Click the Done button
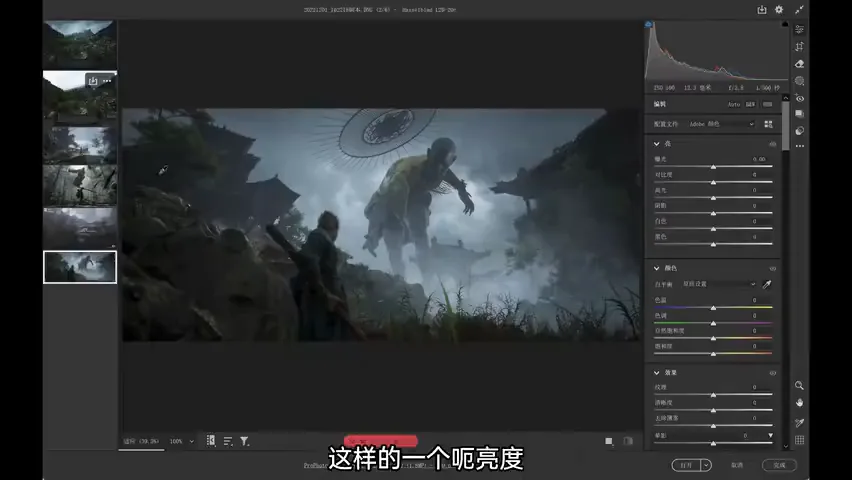The width and height of the screenshot is (852, 480). coord(779,465)
